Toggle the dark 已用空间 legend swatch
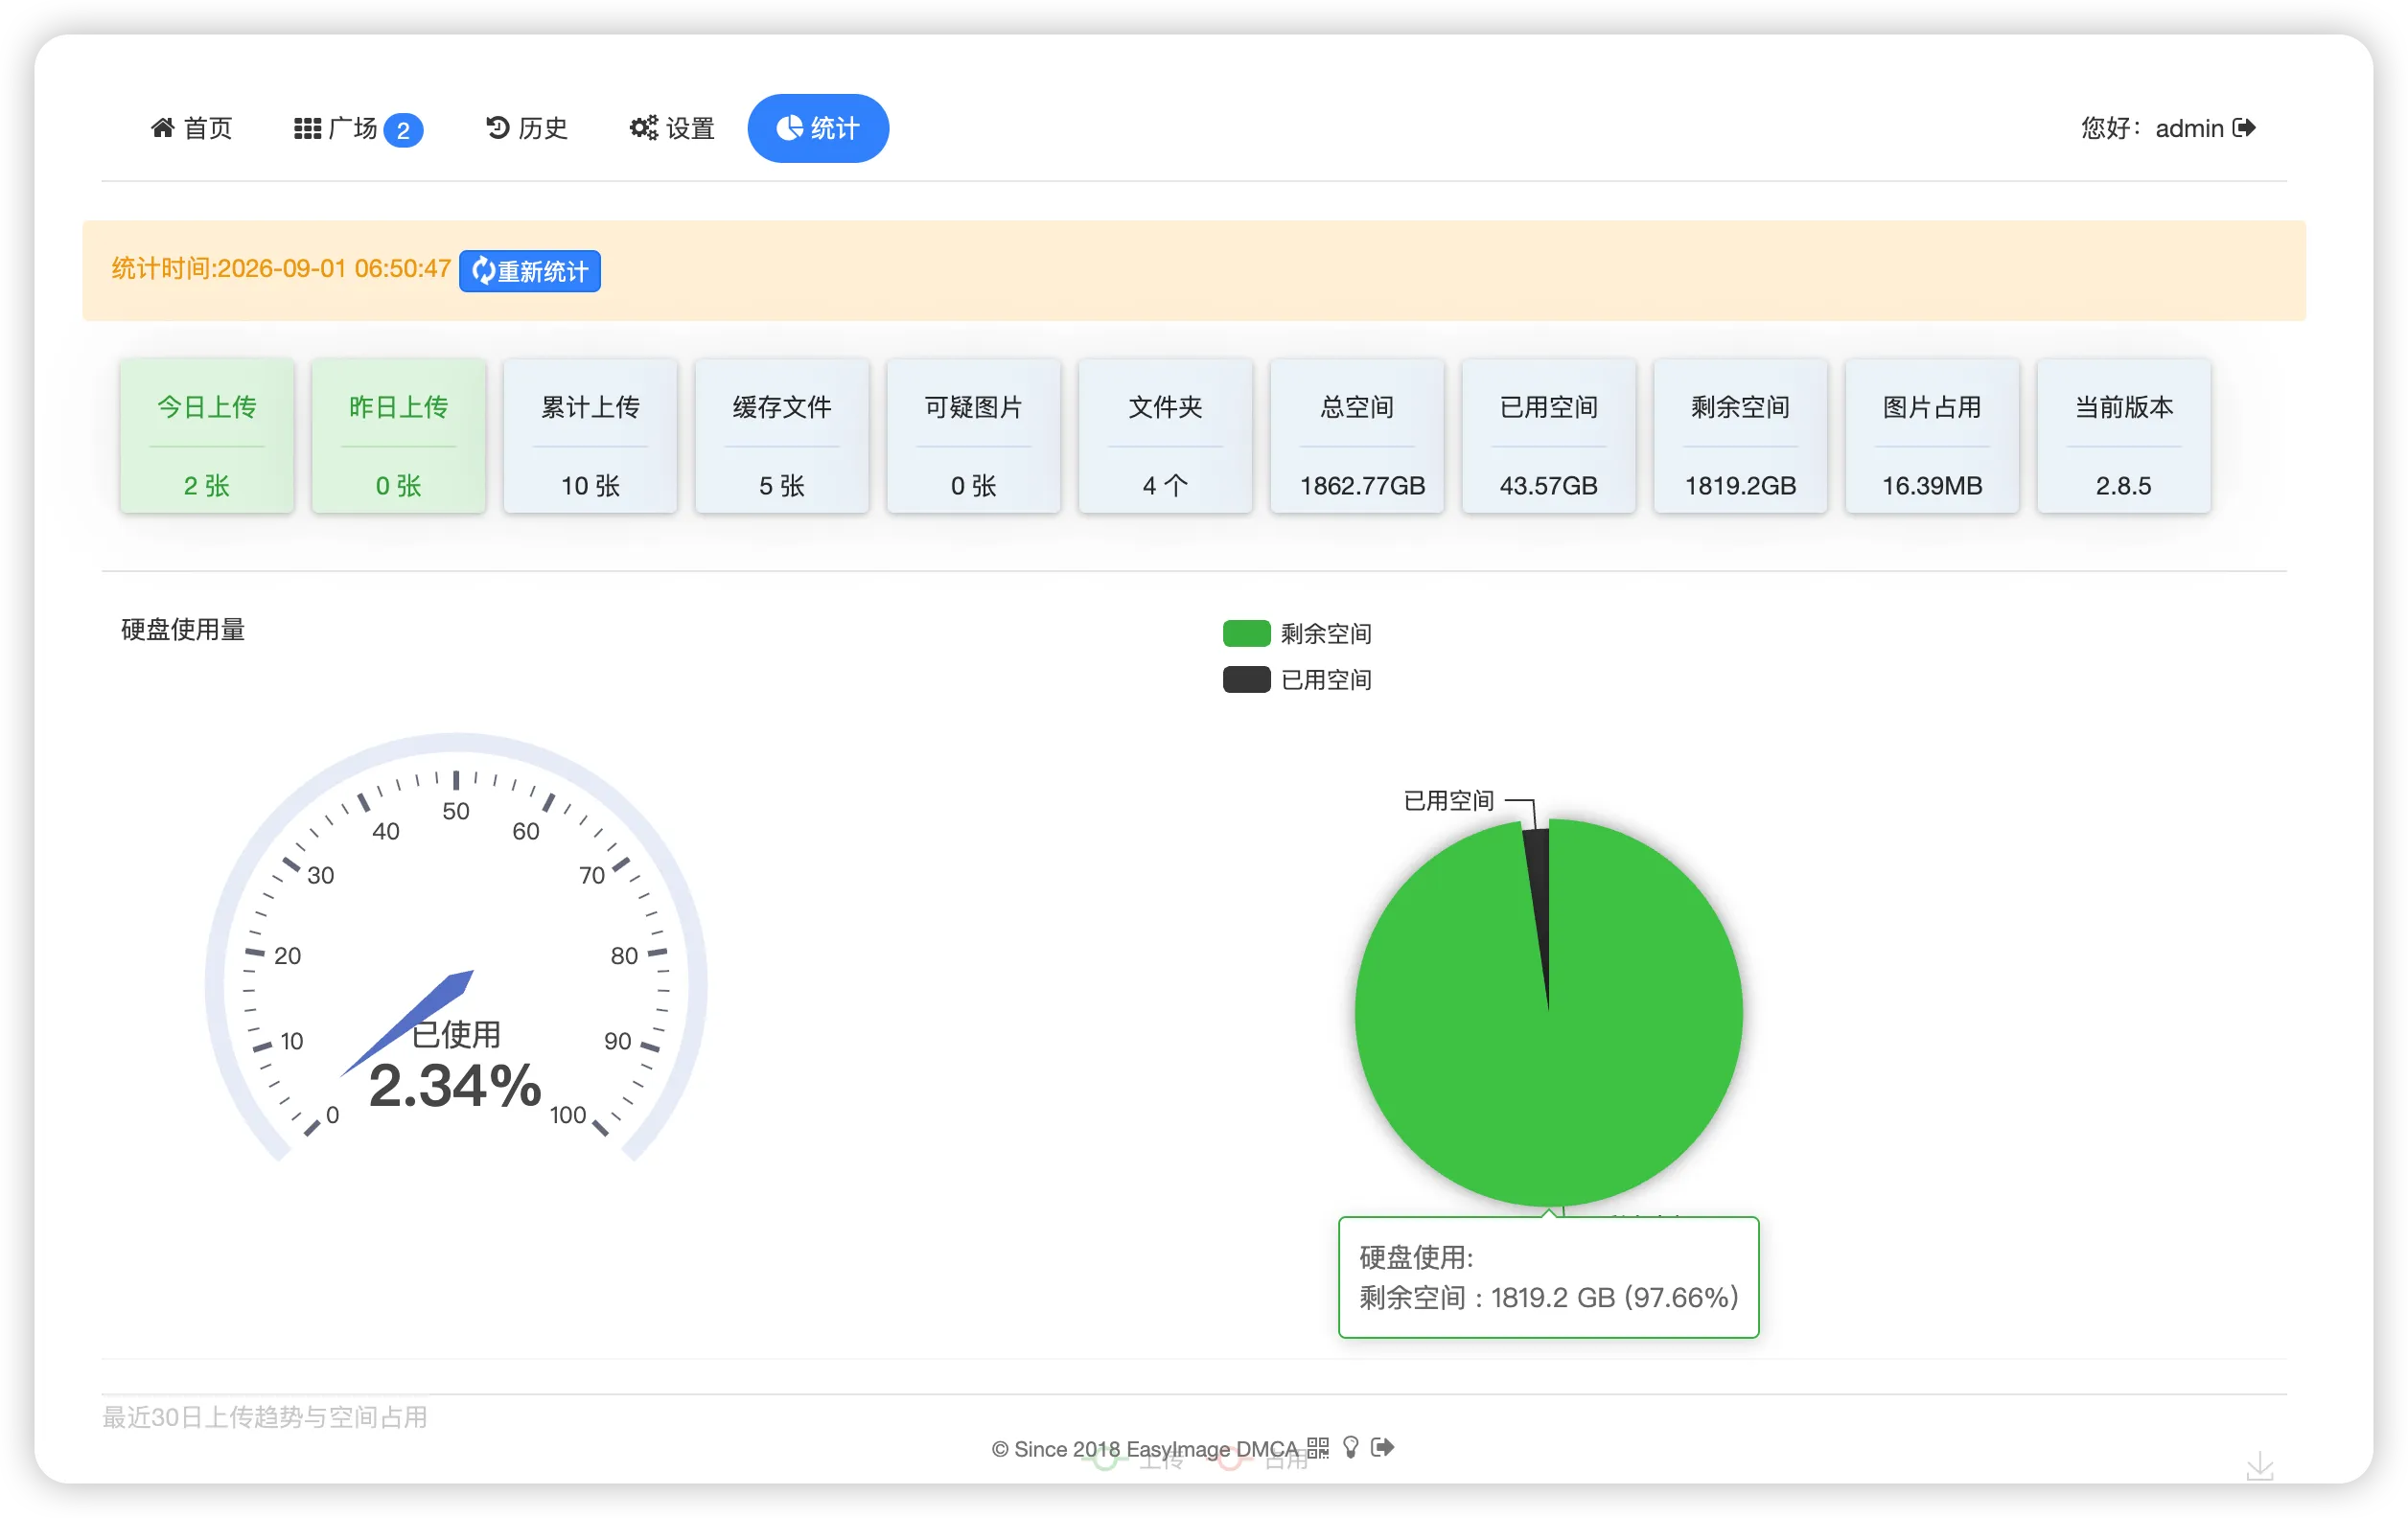Image resolution: width=2408 pixels, height=1518 pixels. pyautogui.click(x=1246, y=680)
